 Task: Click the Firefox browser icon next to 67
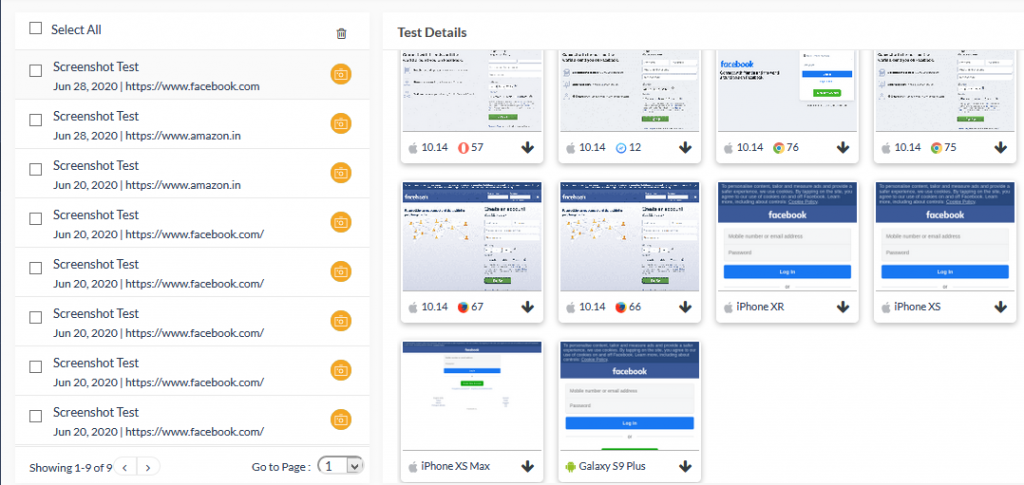(x=463, y=307)
